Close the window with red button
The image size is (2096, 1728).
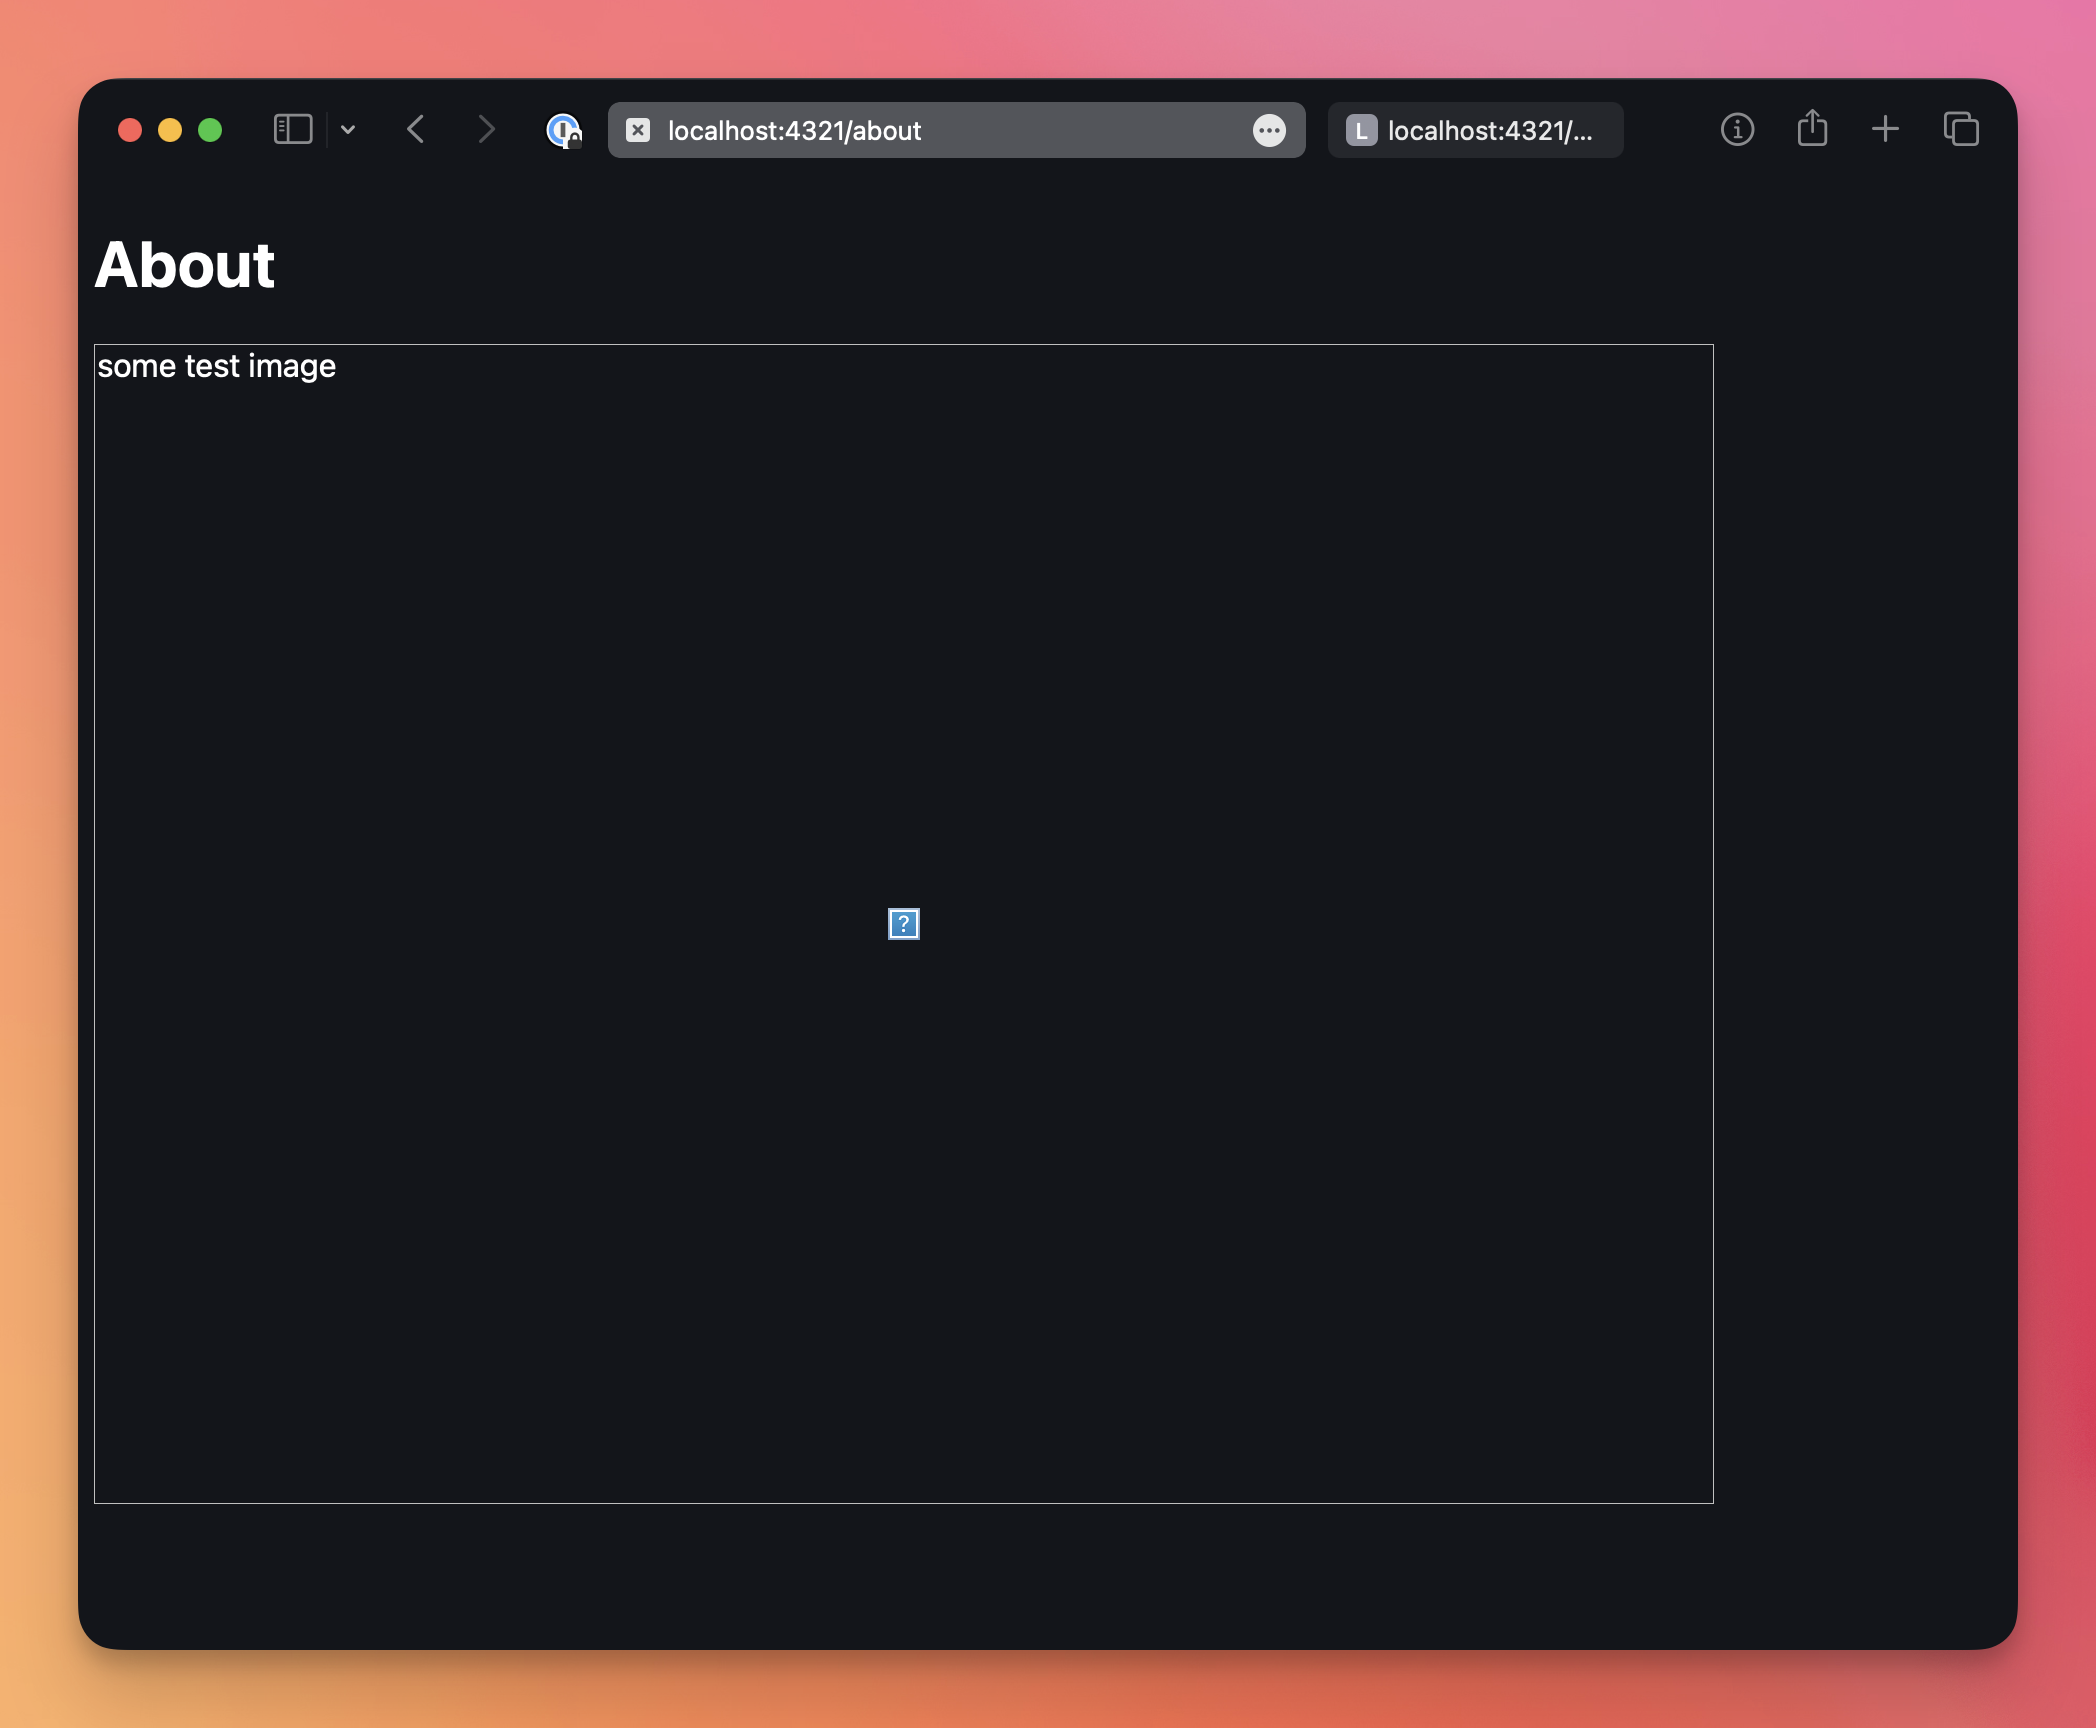[x=130, y=130]
